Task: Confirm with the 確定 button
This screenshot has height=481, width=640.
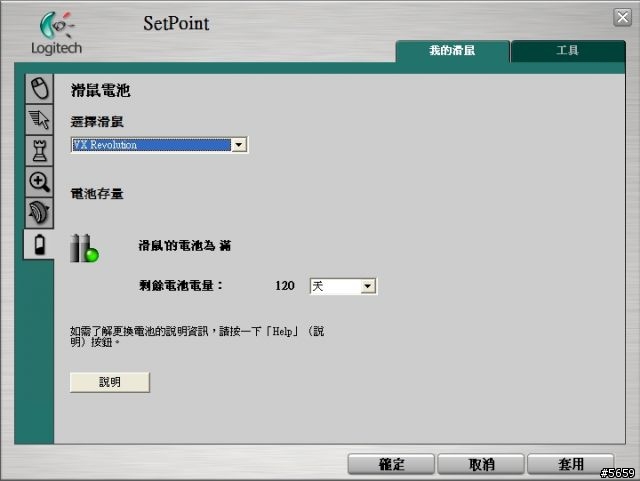Action: click(x=391, y=464)
